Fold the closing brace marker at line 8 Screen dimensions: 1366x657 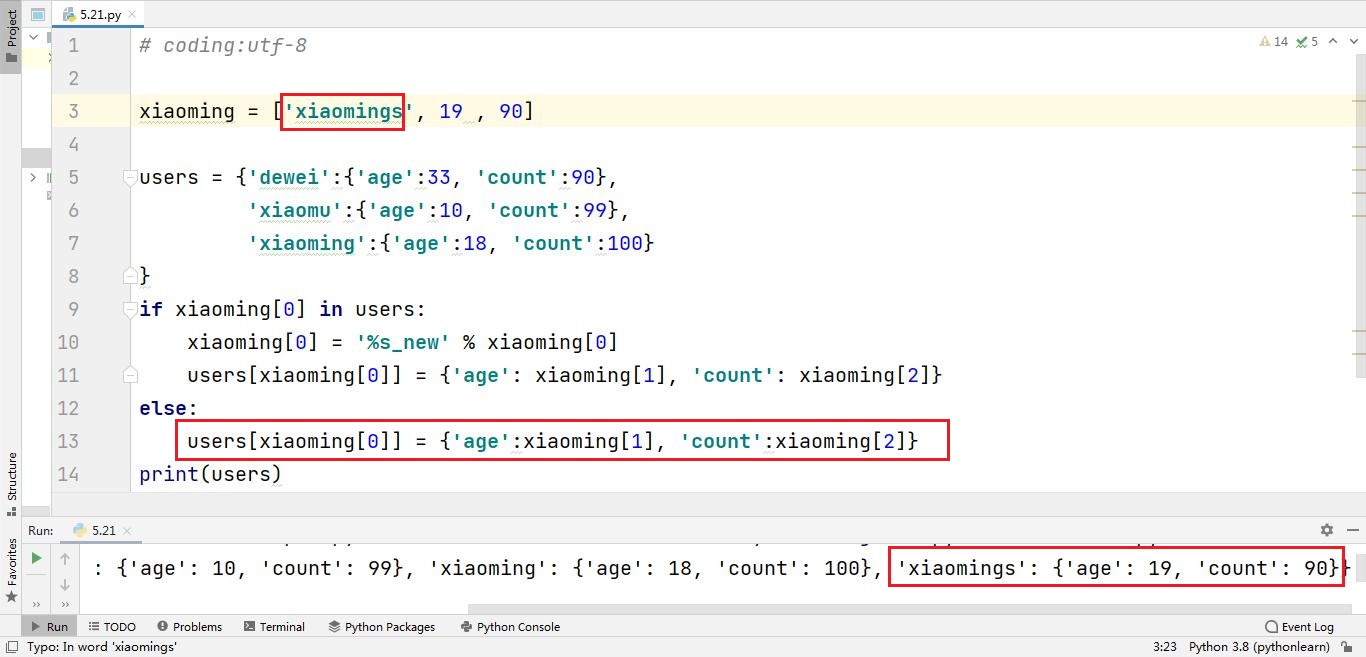click(x=130, y=275)
